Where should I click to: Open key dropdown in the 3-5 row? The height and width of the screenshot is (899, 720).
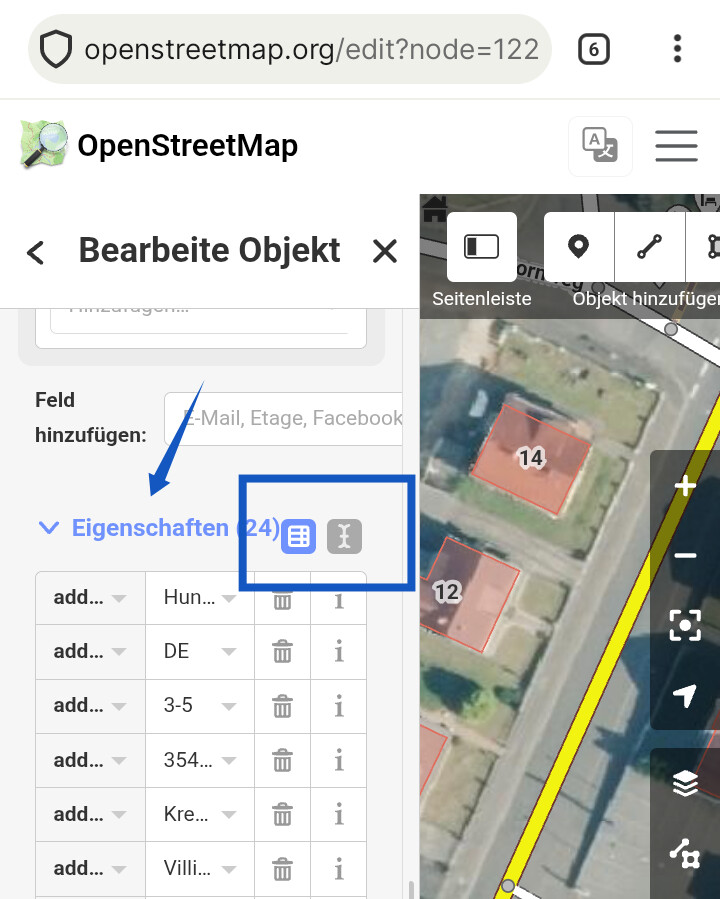(x=119, y=706)
